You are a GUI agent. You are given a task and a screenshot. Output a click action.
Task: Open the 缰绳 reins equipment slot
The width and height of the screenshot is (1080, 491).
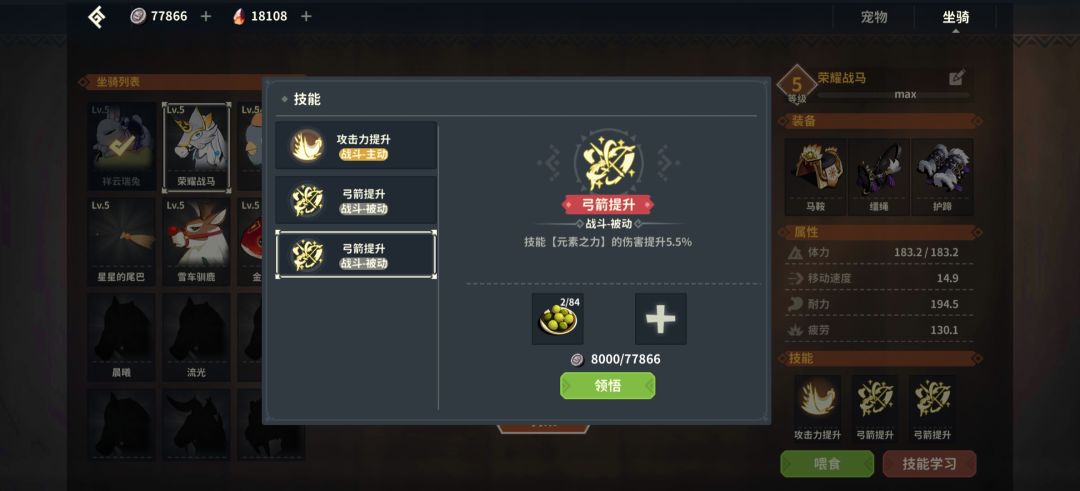pos(878,176)
